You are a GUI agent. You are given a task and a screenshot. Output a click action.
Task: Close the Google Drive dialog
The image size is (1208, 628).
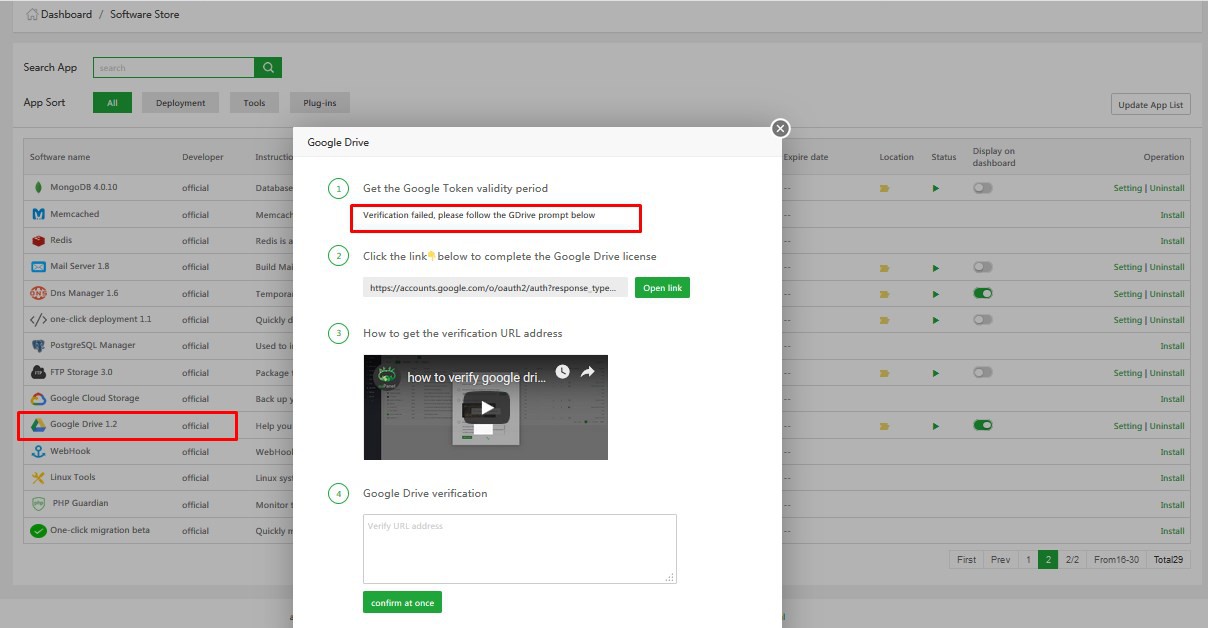(x=781, y=128)
